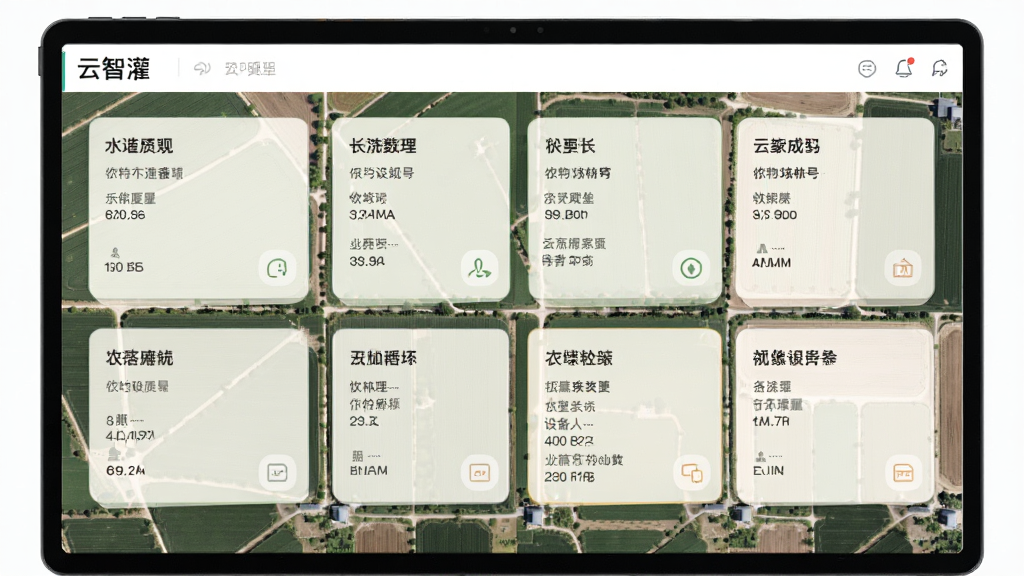Image resolution: width=1024 pixels, height=576 pixels.
Task: Open the yellow-bordered card title above 400 B22
Action: point(579,358)
